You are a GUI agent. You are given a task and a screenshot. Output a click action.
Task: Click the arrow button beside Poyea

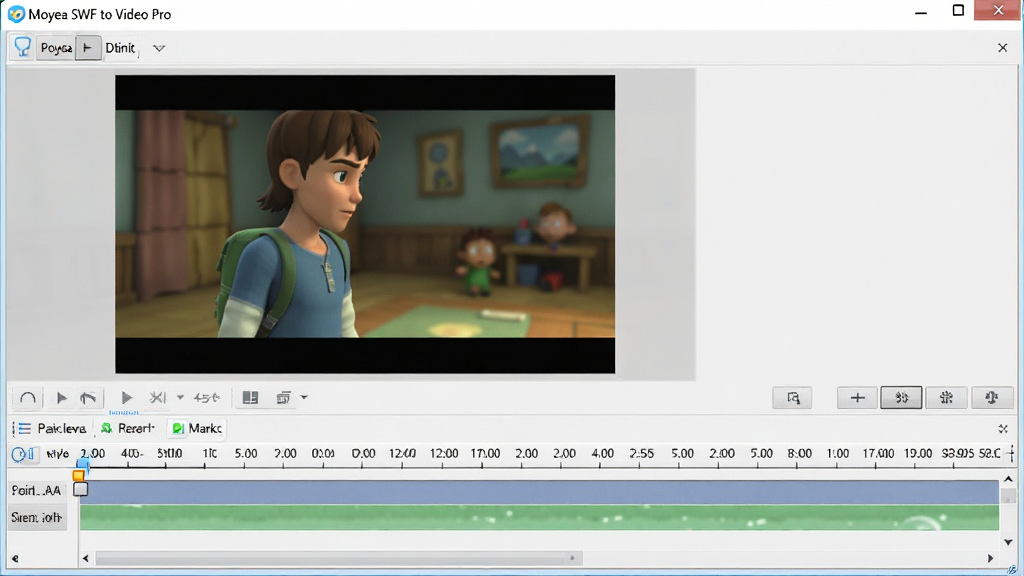(88, 48)
